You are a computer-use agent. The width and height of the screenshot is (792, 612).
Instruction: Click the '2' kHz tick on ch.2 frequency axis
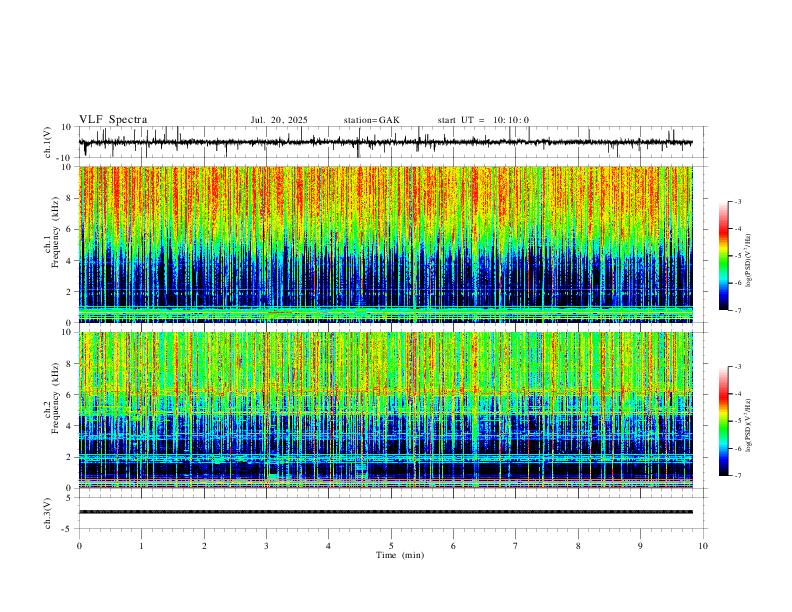[x=69, y=457]
